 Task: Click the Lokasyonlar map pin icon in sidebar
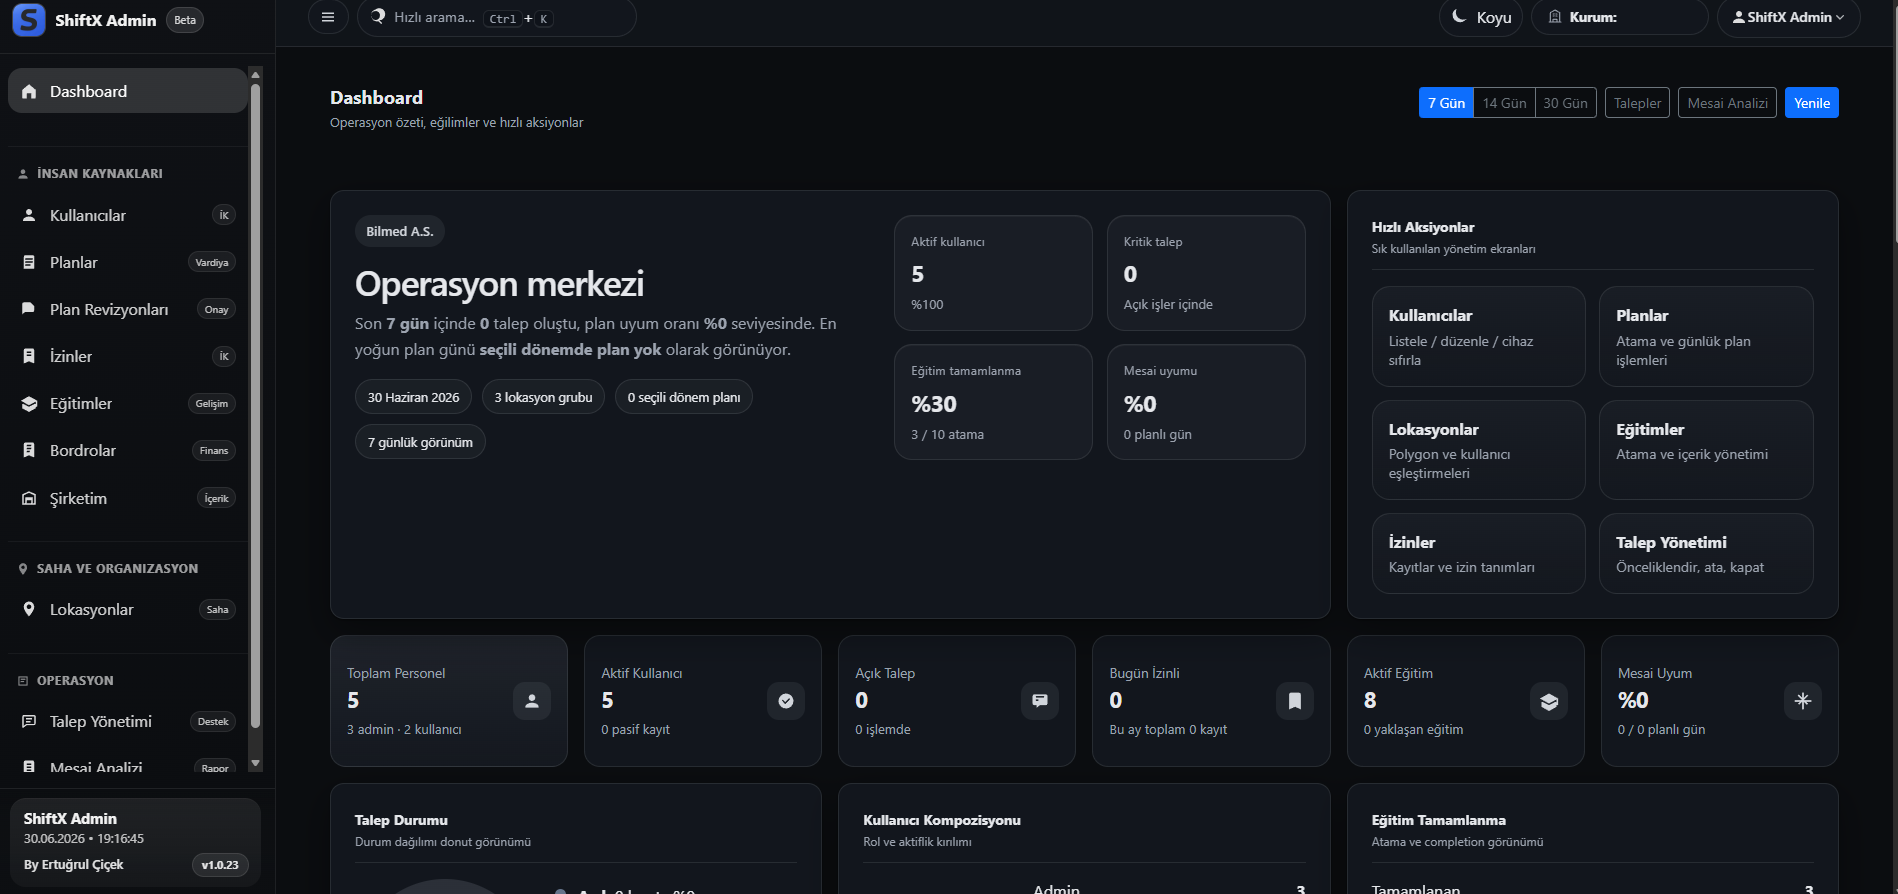[x=29, y=609]
